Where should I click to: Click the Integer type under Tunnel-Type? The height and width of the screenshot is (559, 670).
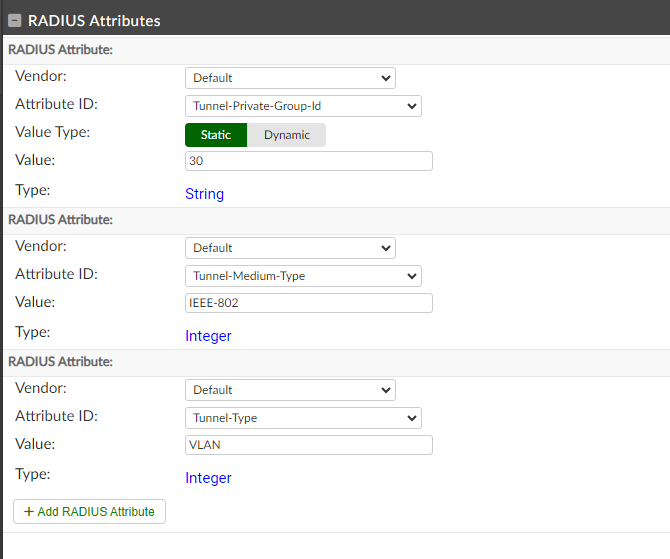208,478
